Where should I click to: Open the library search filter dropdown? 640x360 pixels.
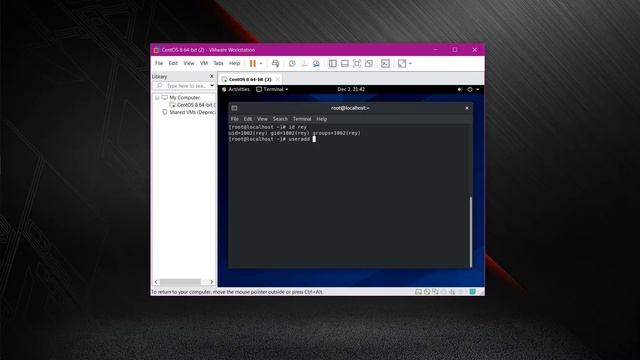click(x=212, y=86)
